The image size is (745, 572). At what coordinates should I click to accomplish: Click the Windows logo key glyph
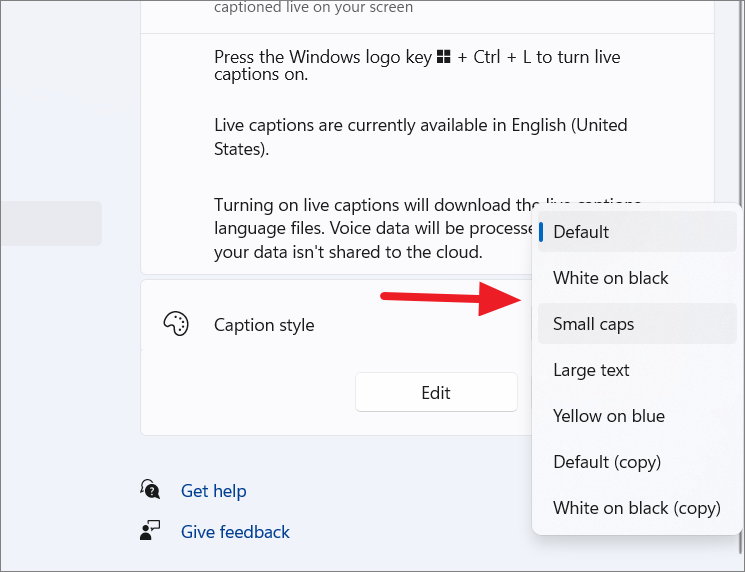(x=444, y=57)
